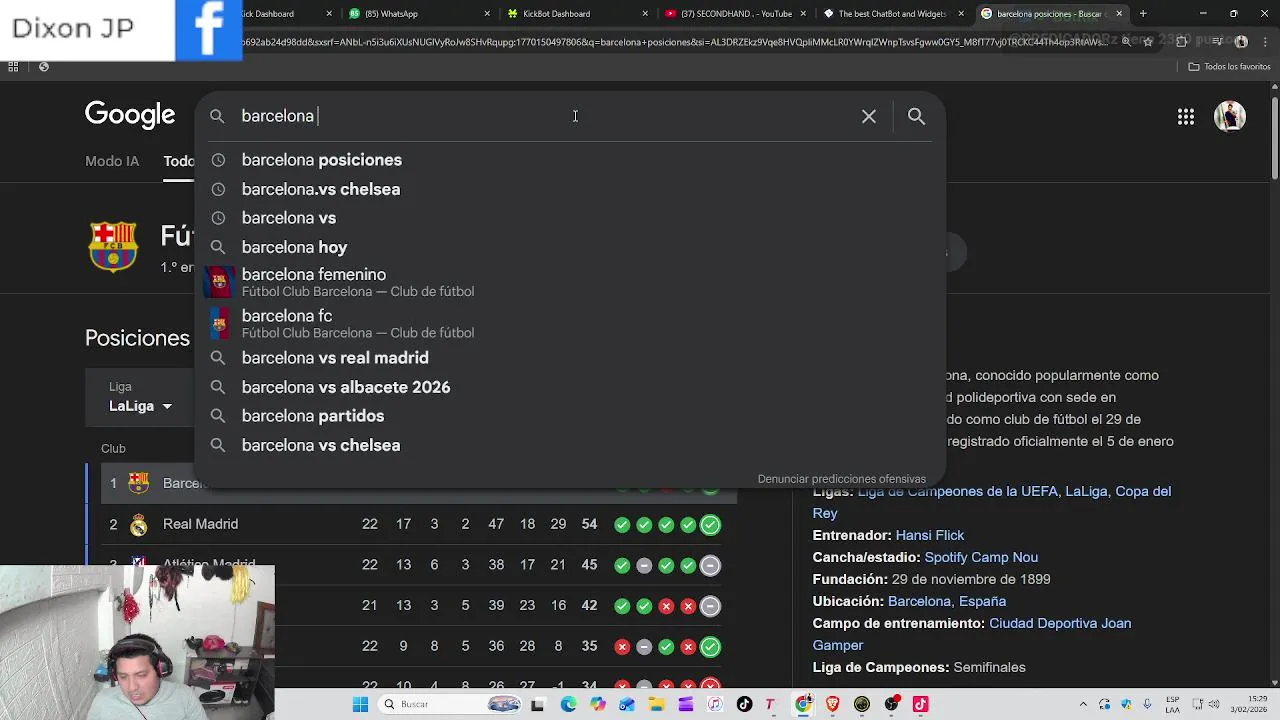This screenshot has height=720, width=1280.
Task: Open 'Spotify Camp Nou' stadium link
Action: pos(981,557)
